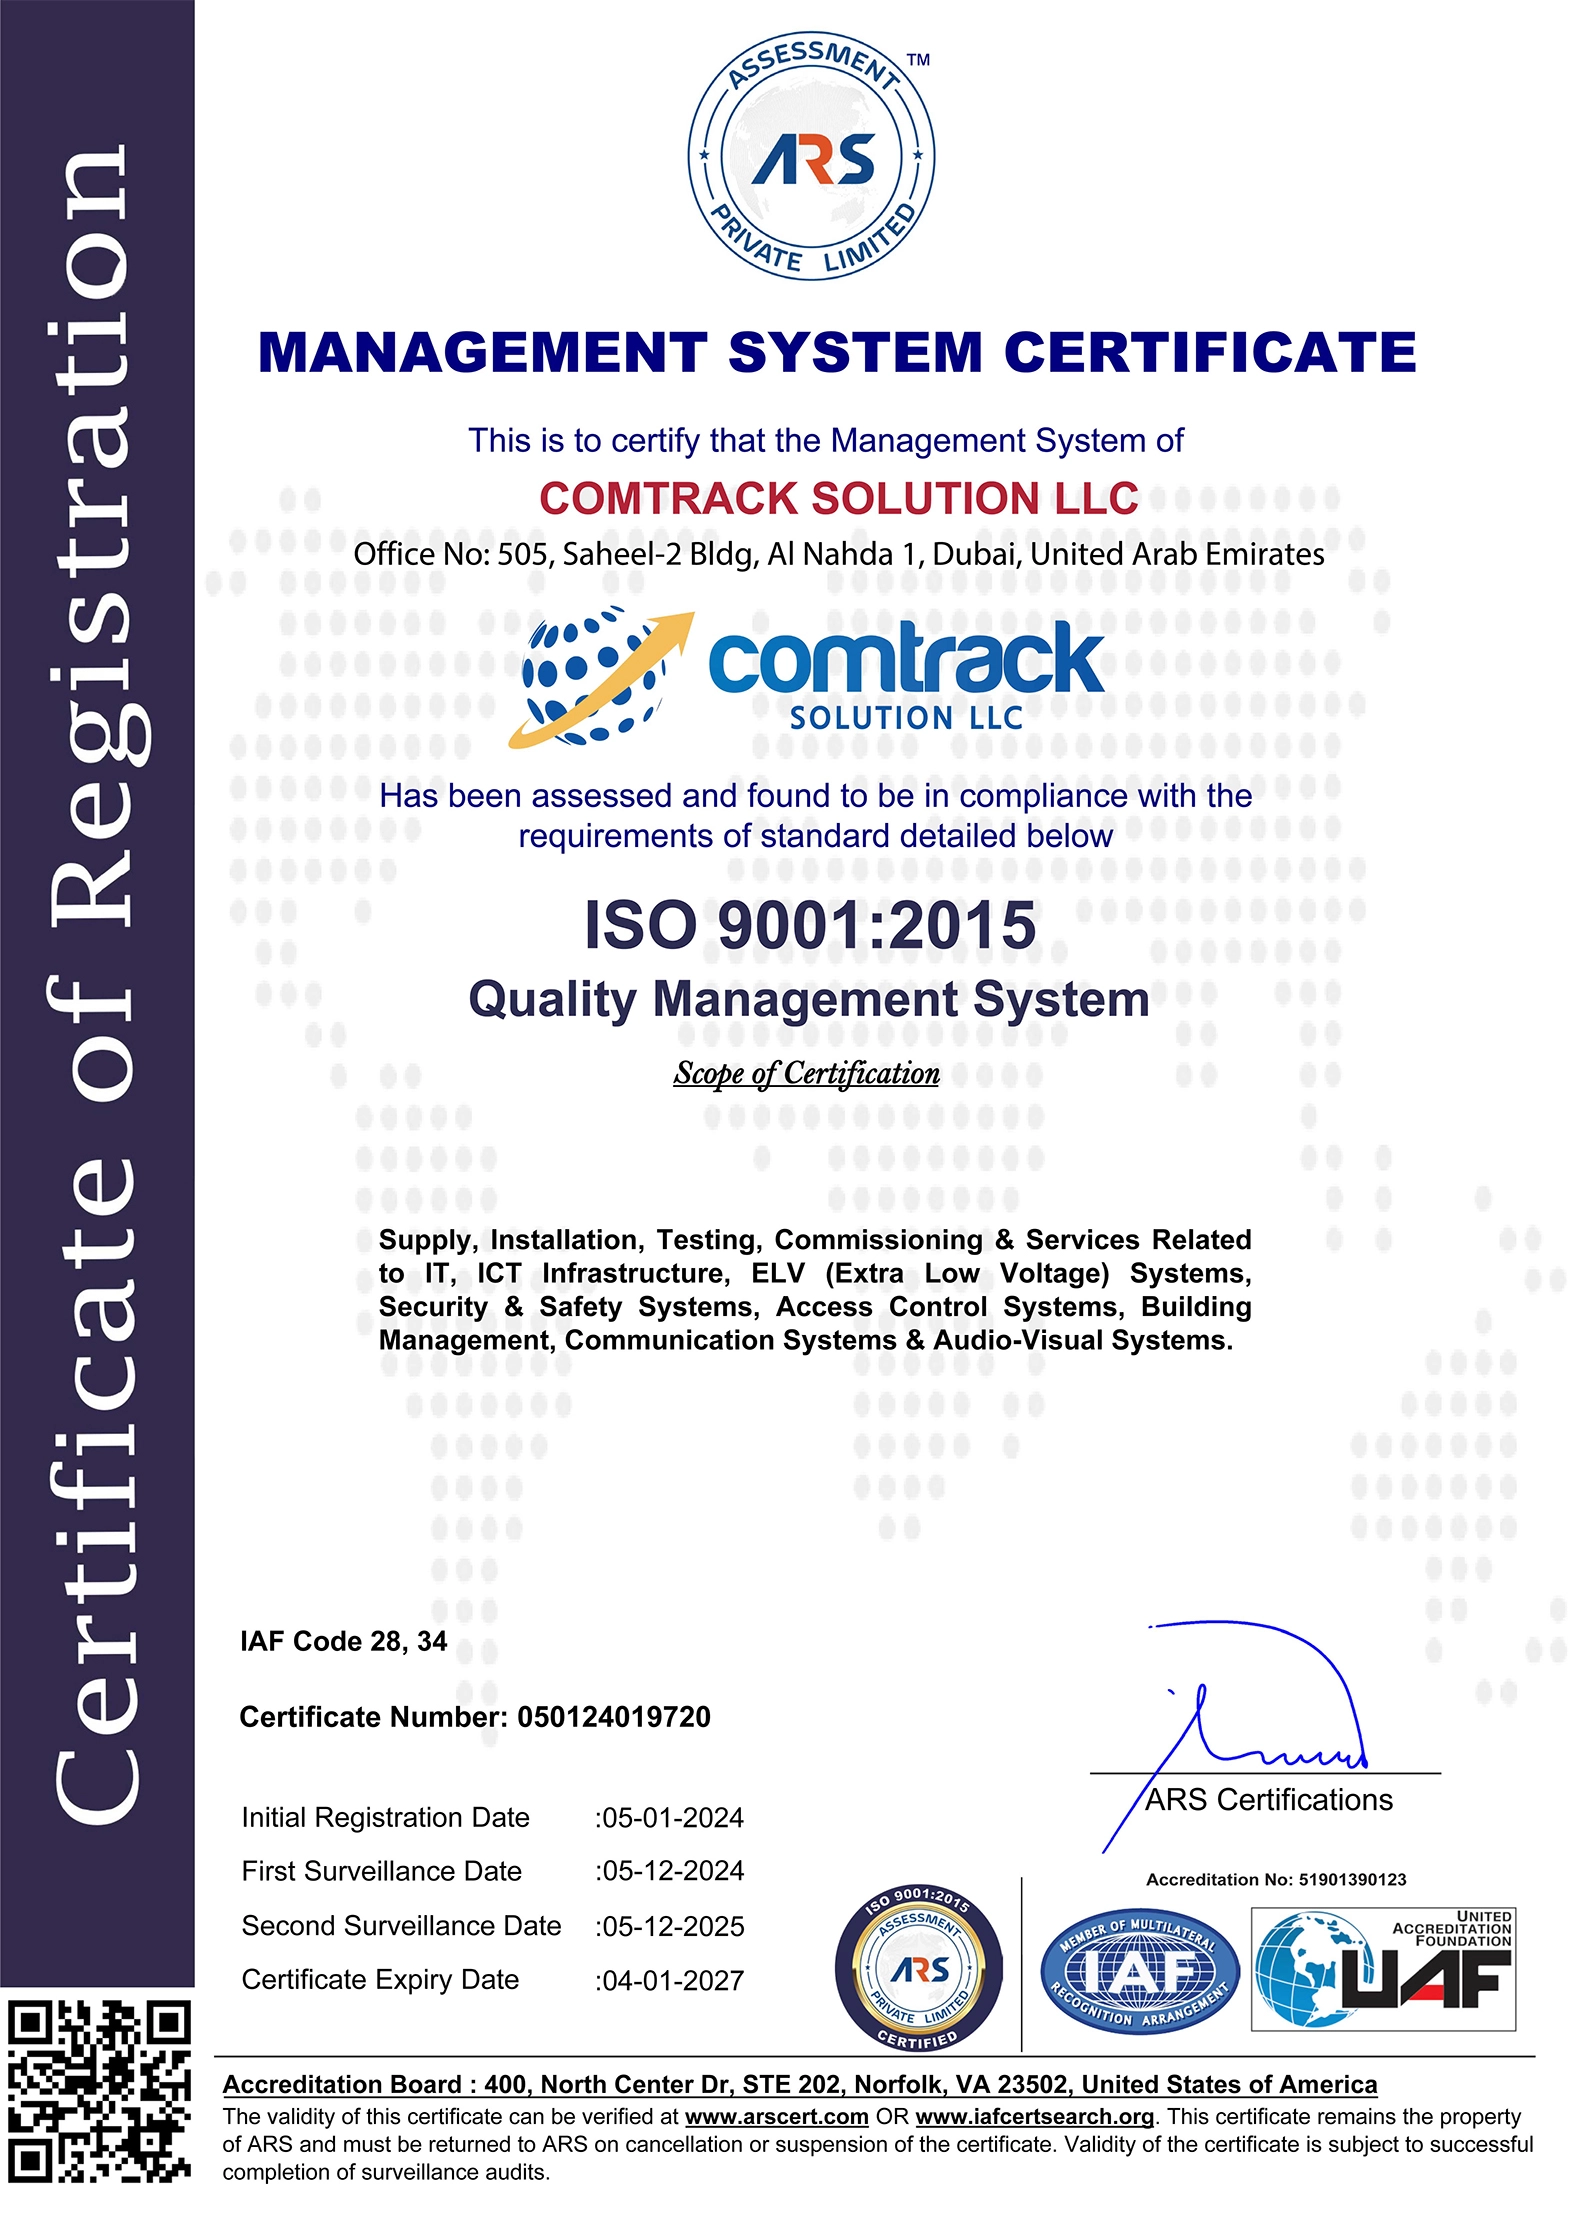Click the ARS Assessment Private Limited logo
This screenshot has height=2227, width=1575.
tap(811, 156)
